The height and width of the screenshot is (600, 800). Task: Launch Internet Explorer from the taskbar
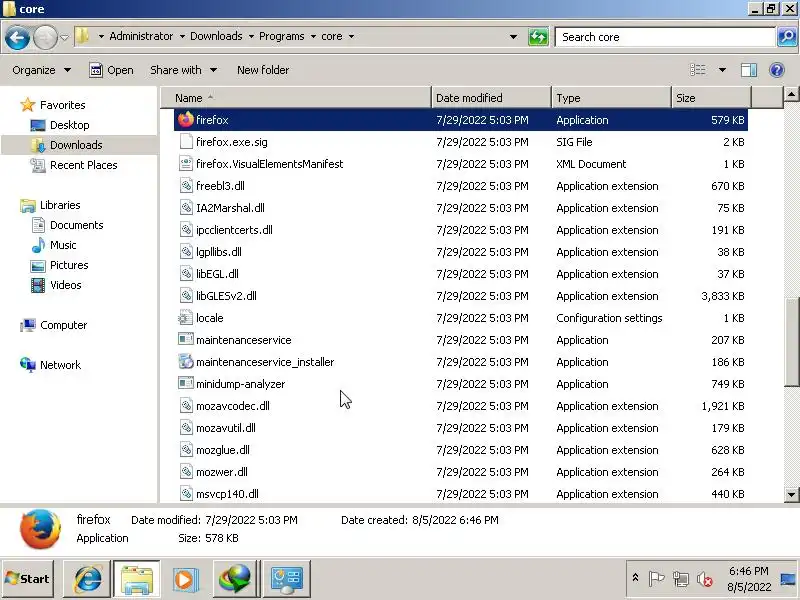pos(87,579)
